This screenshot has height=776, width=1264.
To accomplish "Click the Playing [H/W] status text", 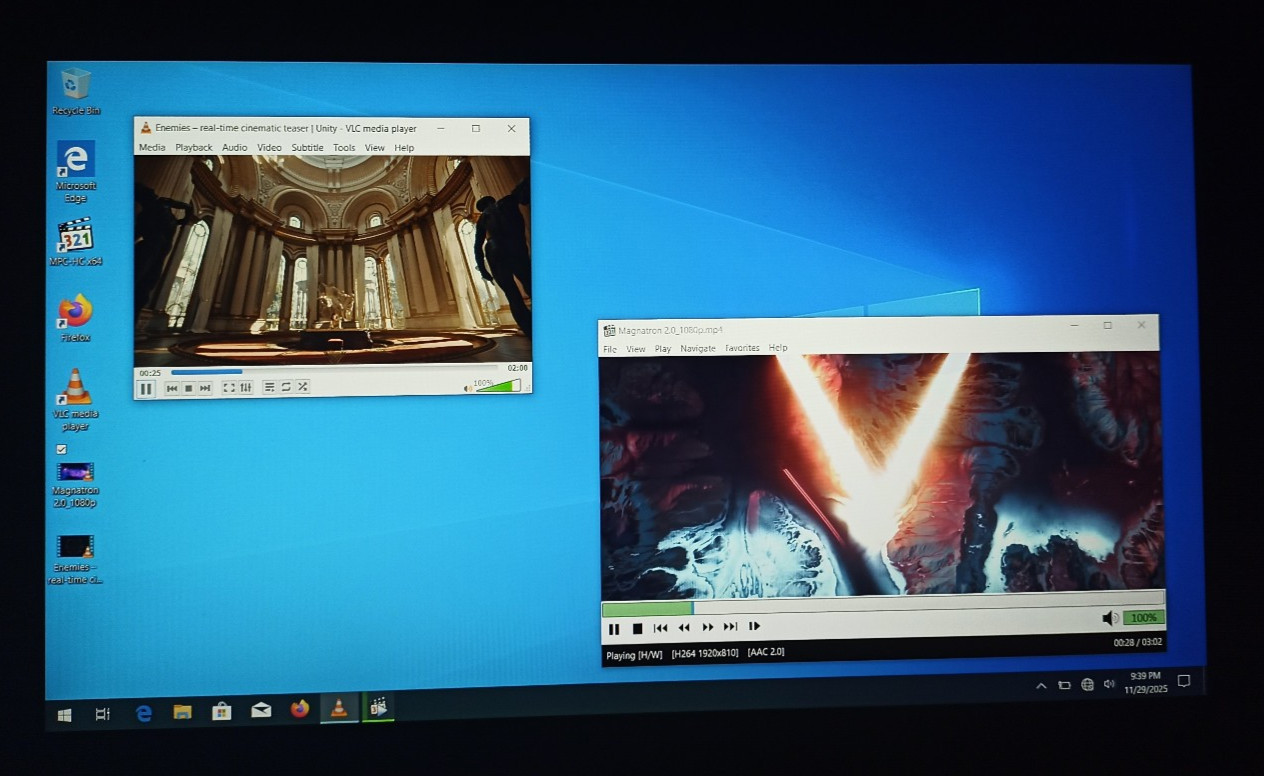I will pyautogui.click(x=634, y=655).
